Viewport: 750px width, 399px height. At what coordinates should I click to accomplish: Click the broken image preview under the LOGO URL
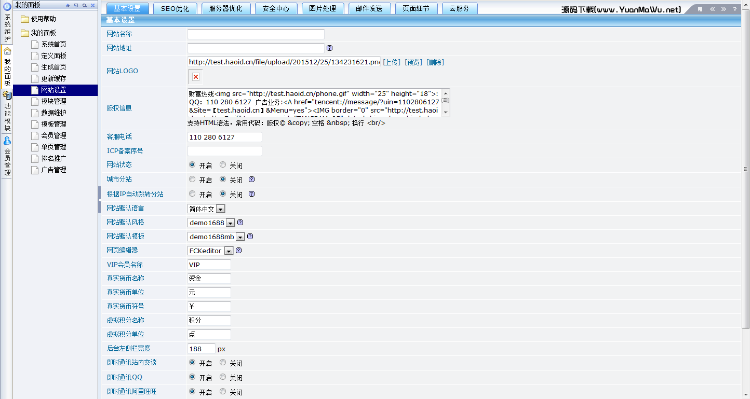point(195,77)
